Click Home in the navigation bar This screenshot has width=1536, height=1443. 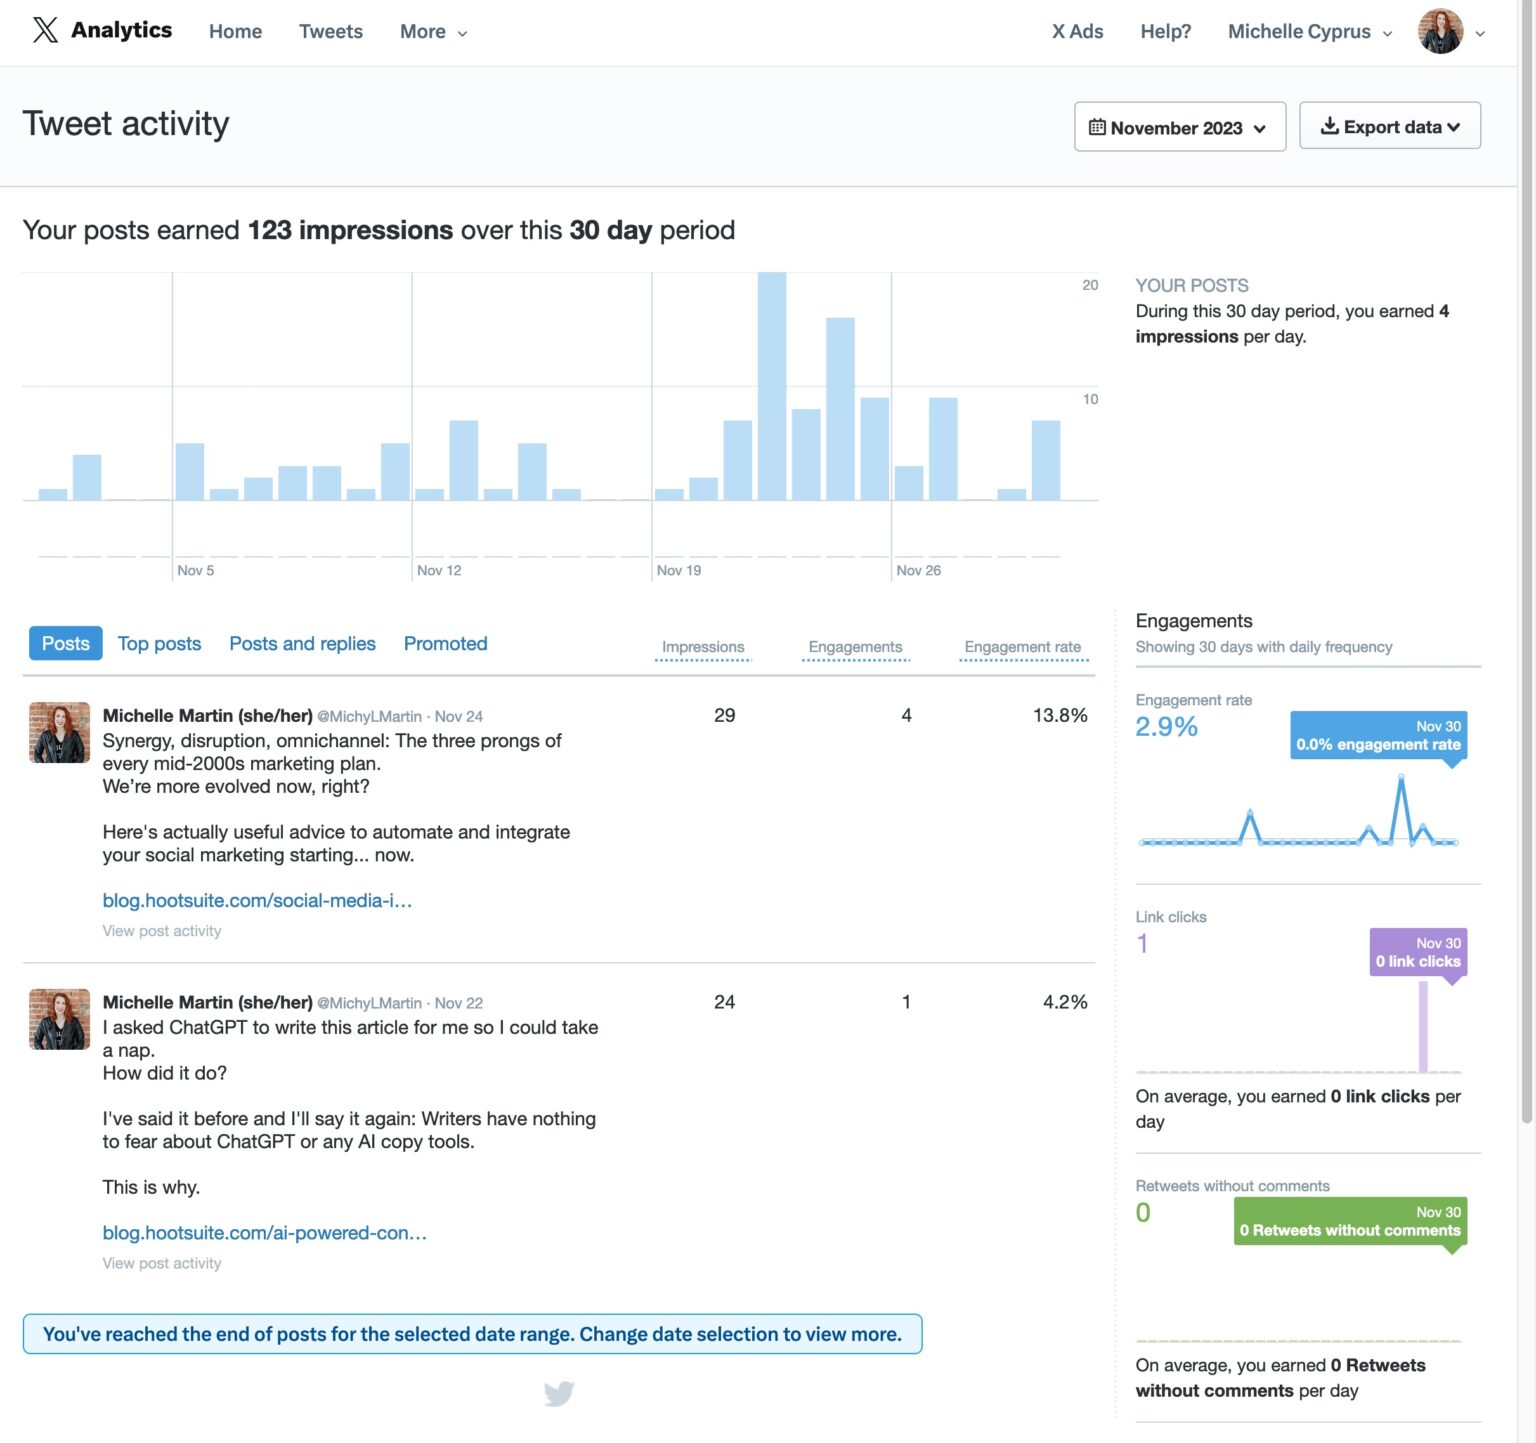234,31
